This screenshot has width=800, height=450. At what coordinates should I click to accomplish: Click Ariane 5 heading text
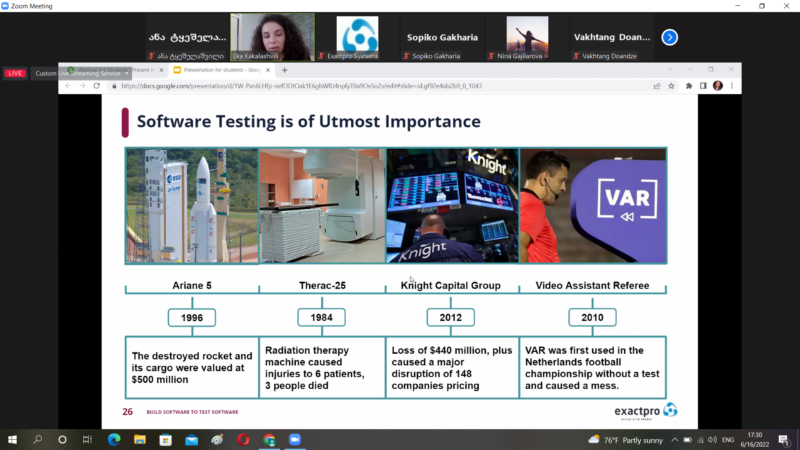click(192, 285)
